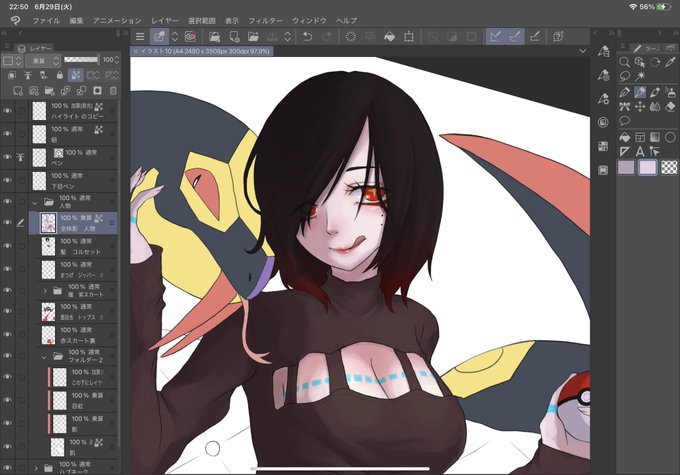Image resolution: width=680 pixels, height=475 pixels.
Task: Click the create layer mask icon
Action: coord(97,91)
